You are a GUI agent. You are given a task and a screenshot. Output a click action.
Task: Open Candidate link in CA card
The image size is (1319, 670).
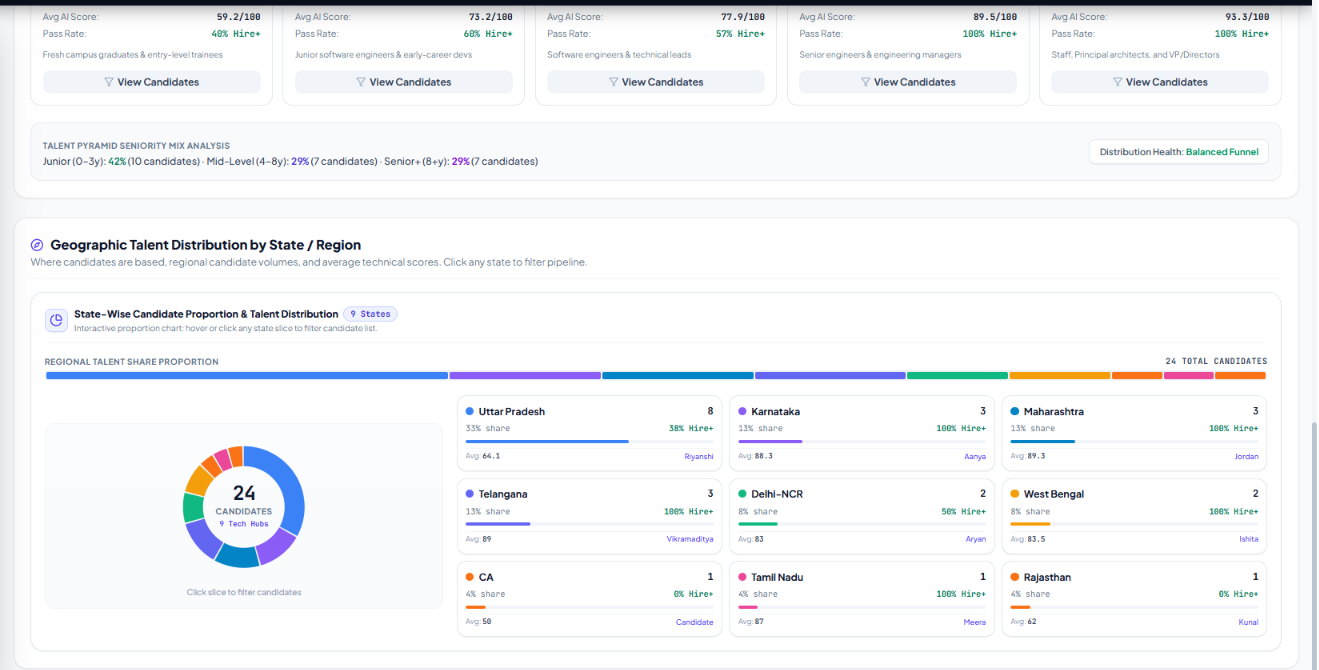695,622
